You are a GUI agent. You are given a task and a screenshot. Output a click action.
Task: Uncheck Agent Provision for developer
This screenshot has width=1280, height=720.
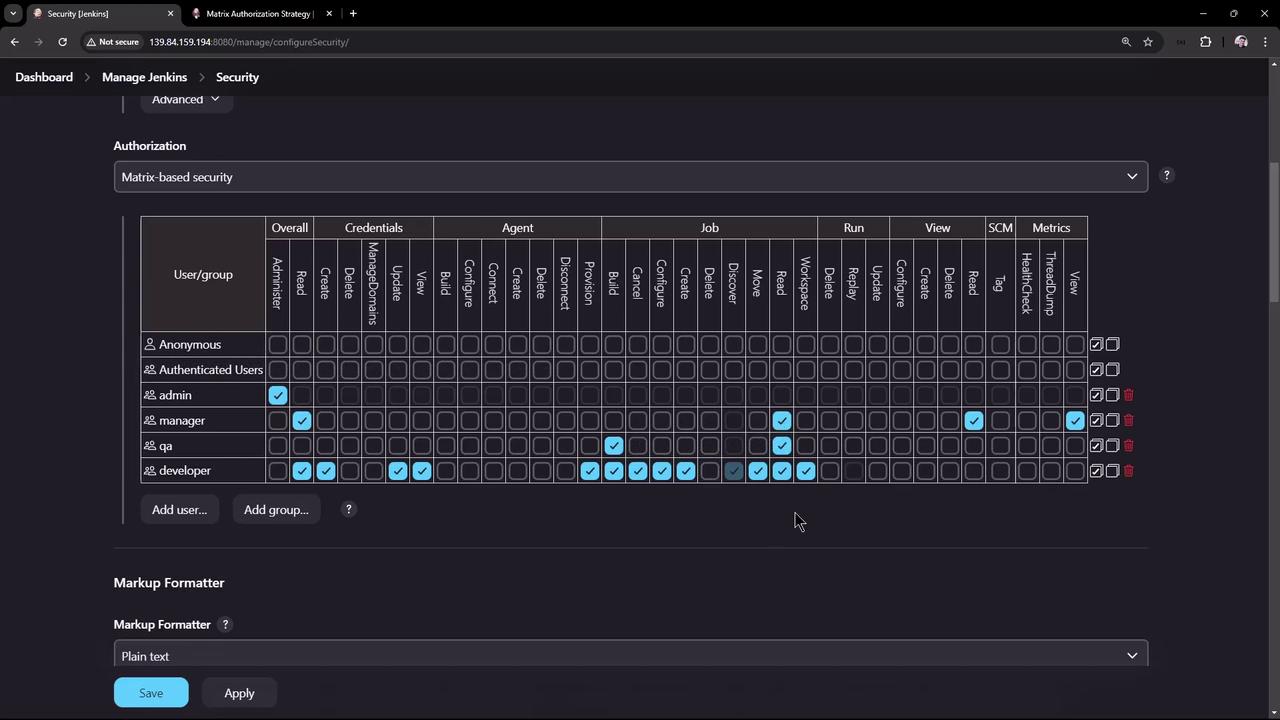pyautogui.click(x=590, y=471)
